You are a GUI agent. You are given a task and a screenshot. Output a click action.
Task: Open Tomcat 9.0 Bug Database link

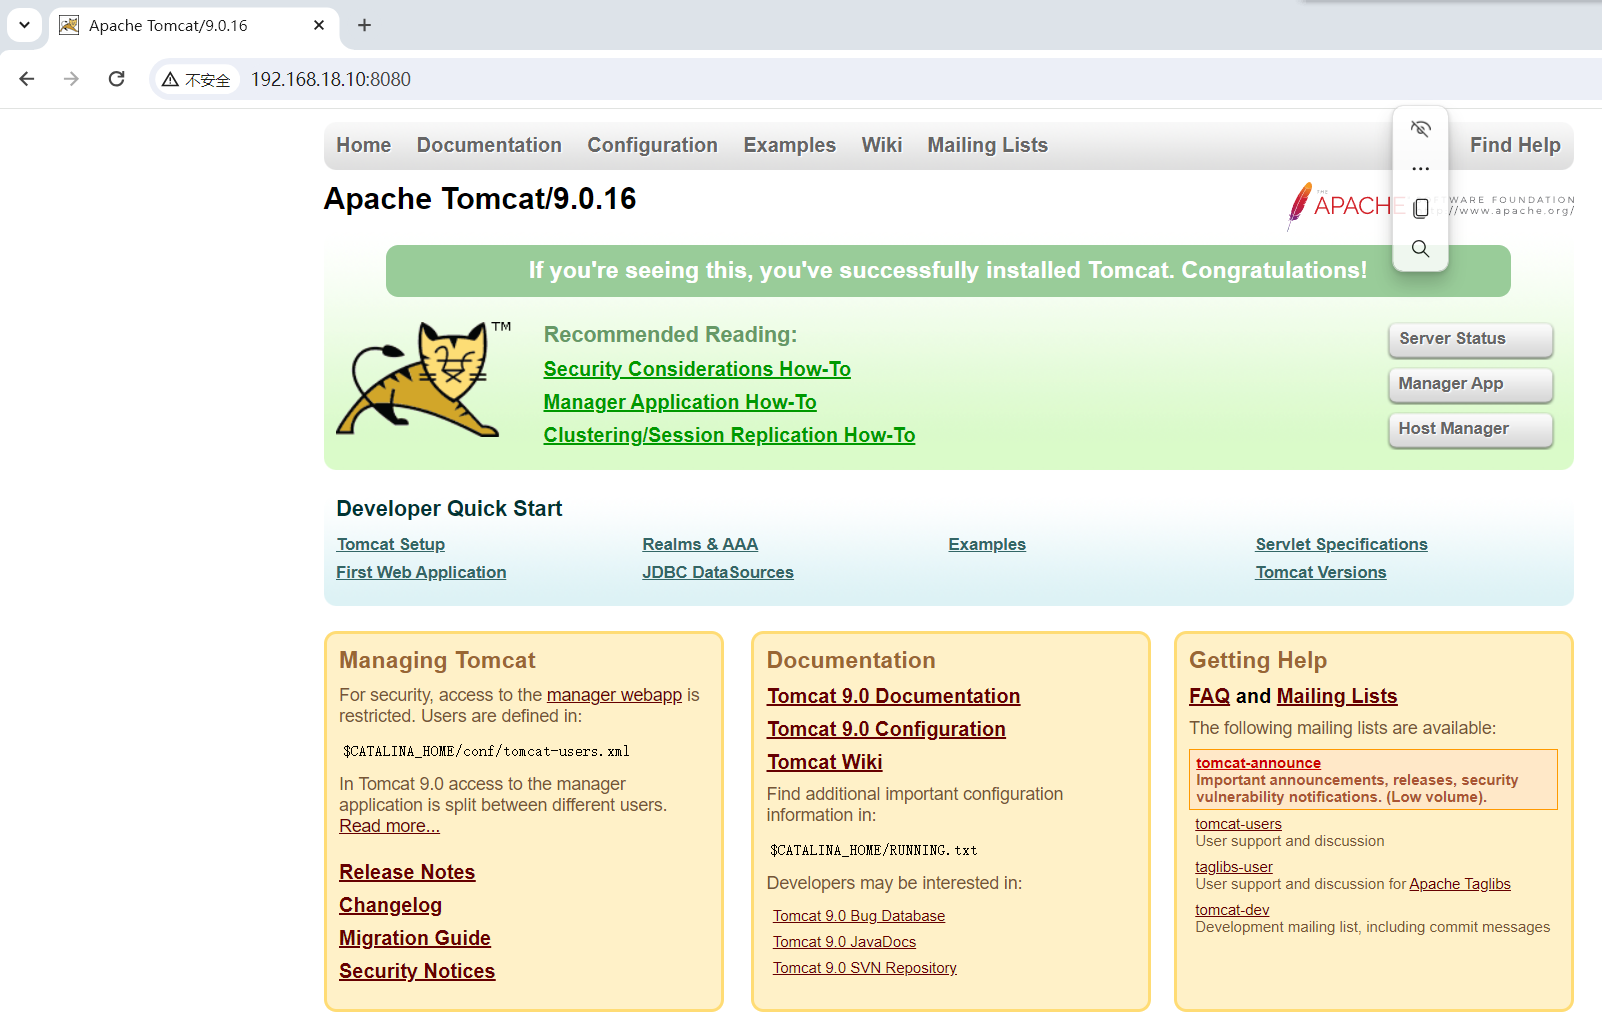pyautogui.click(x=858, y=916)
